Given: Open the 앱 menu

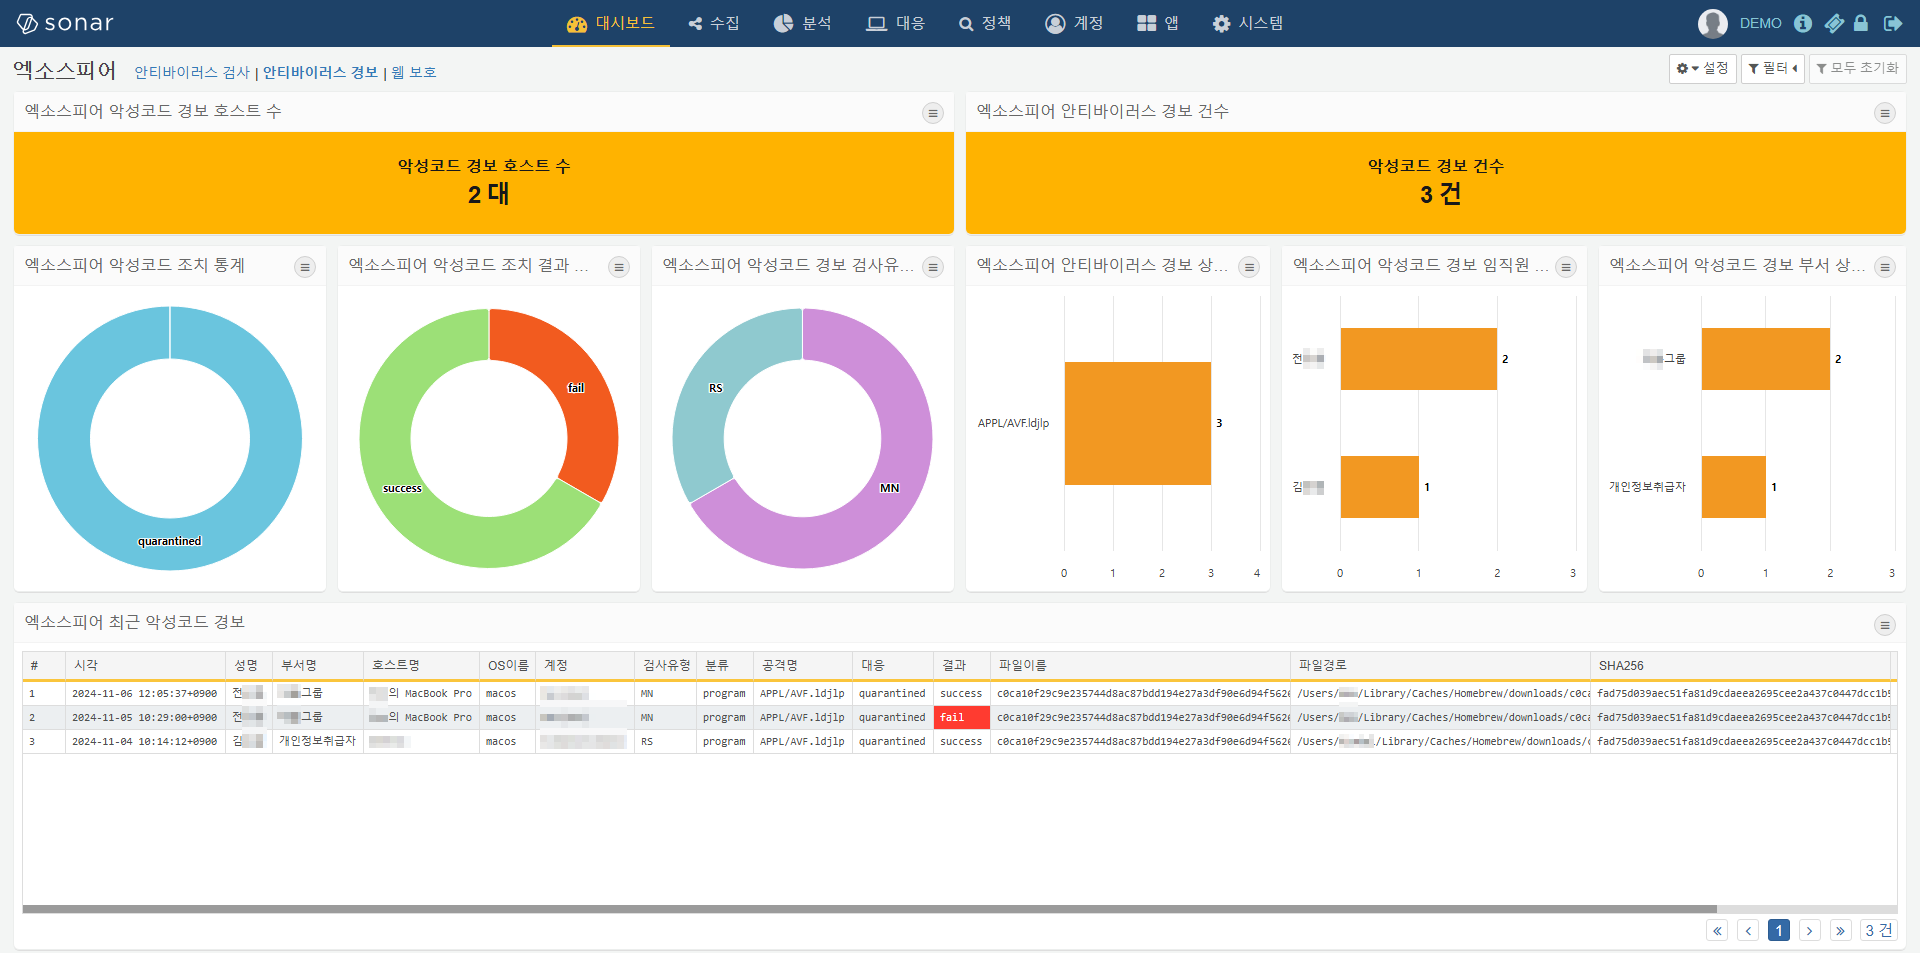Looking at the screenshot, I should point(1158,23).
